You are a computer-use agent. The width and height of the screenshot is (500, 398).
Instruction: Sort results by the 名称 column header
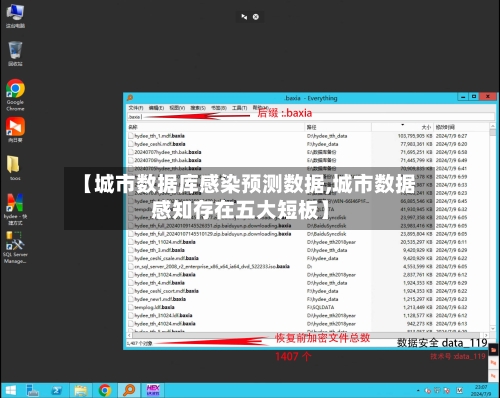tap(216, 127)
